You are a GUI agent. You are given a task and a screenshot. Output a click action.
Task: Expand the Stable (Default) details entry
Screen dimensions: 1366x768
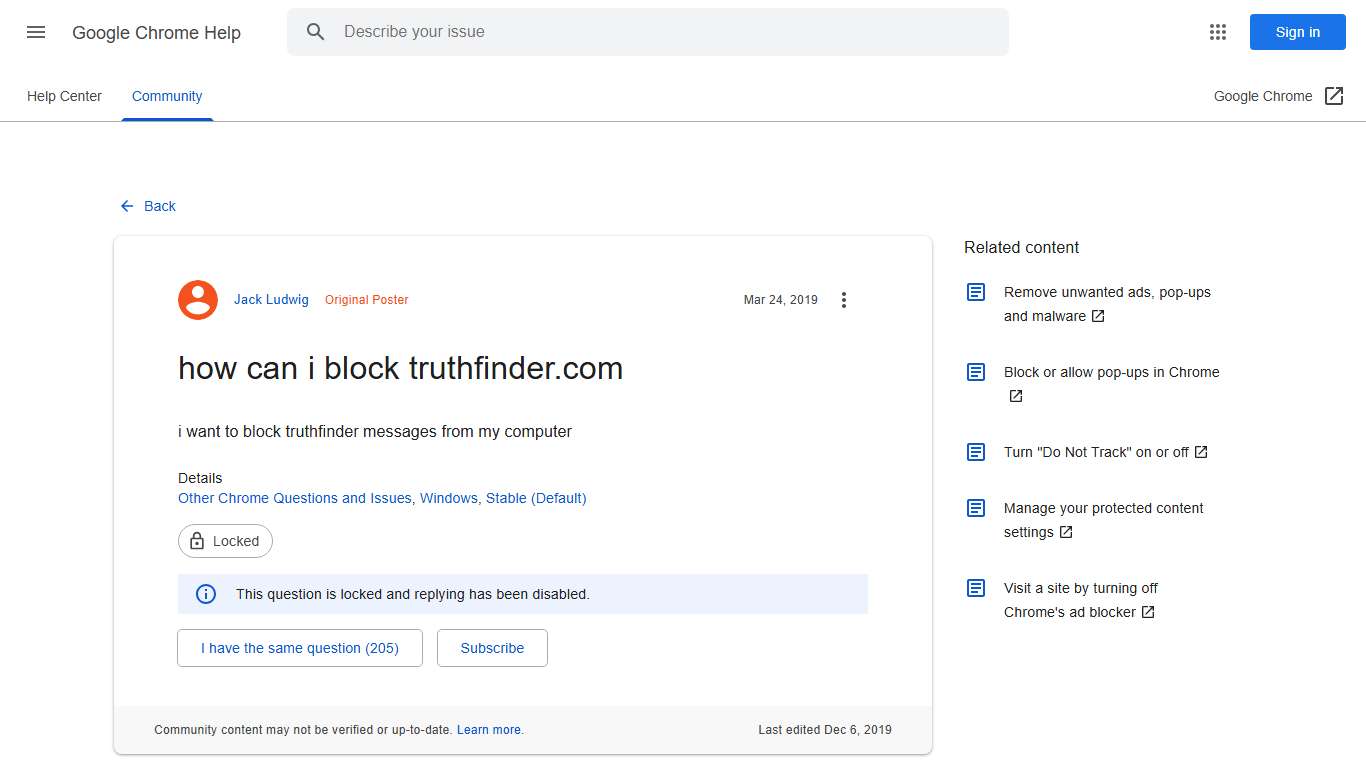click(535, 497)
